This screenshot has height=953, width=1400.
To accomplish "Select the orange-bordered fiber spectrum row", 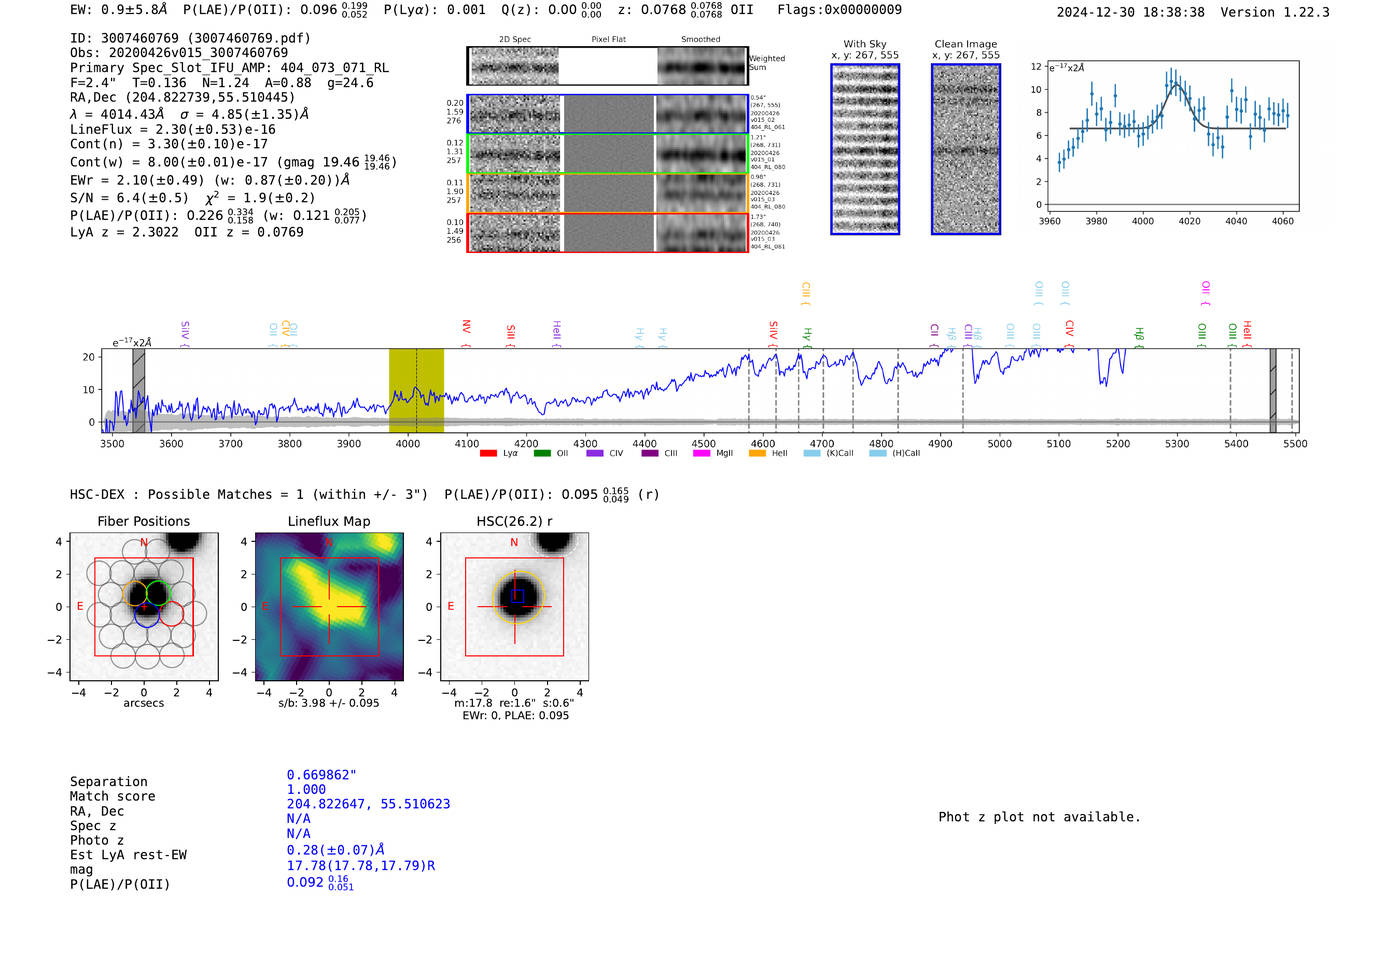I will coord(608,193).
